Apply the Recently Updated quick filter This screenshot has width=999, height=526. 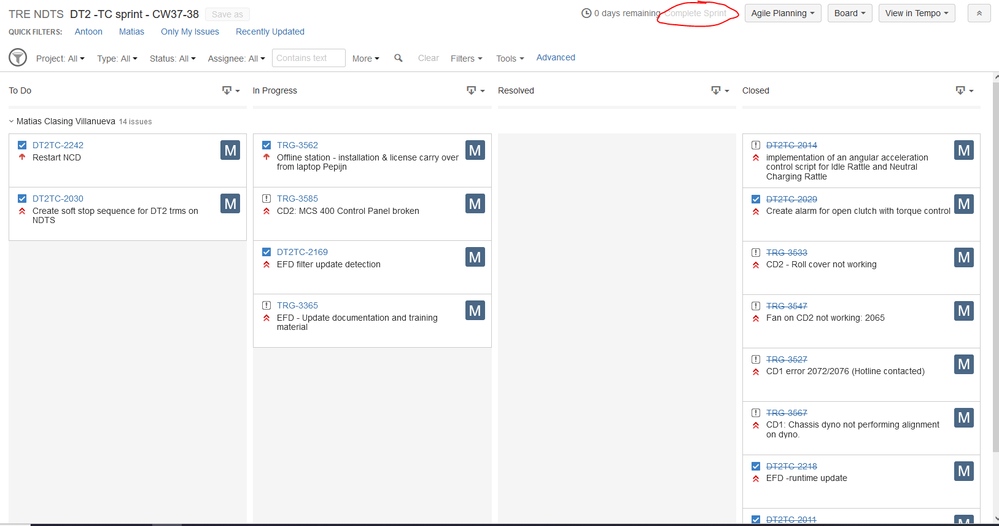coord(270,32)
